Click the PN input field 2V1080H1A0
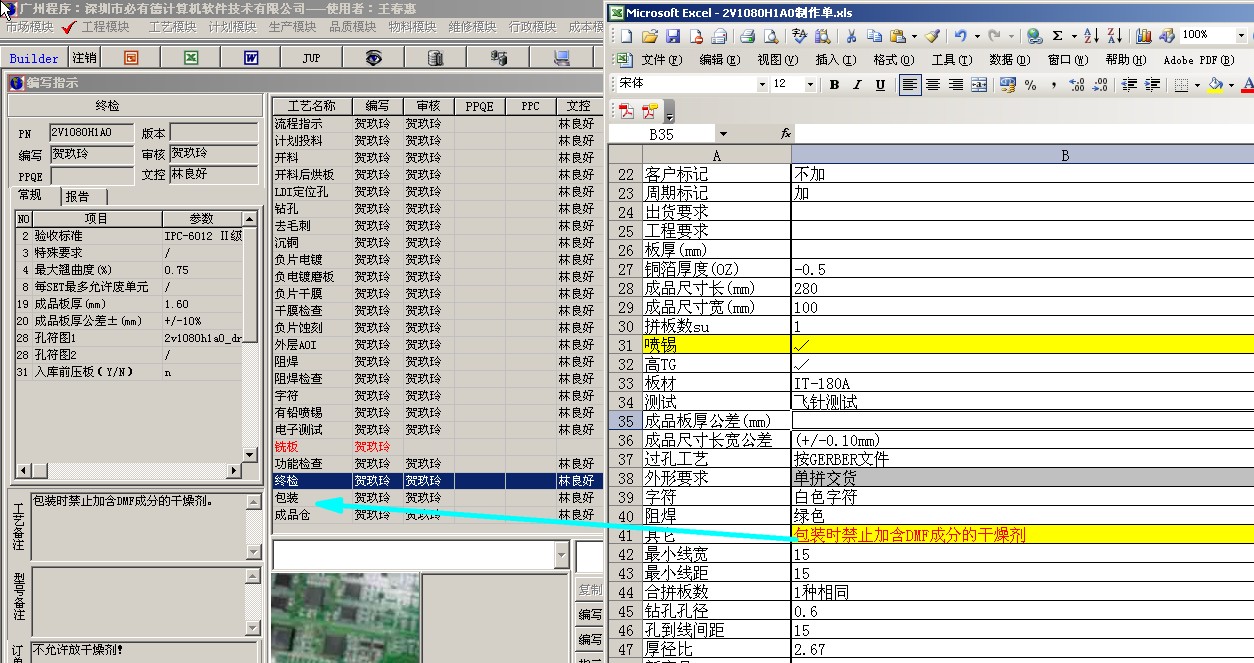Viewport: 1254px width, 663px height. click(91, 133)
